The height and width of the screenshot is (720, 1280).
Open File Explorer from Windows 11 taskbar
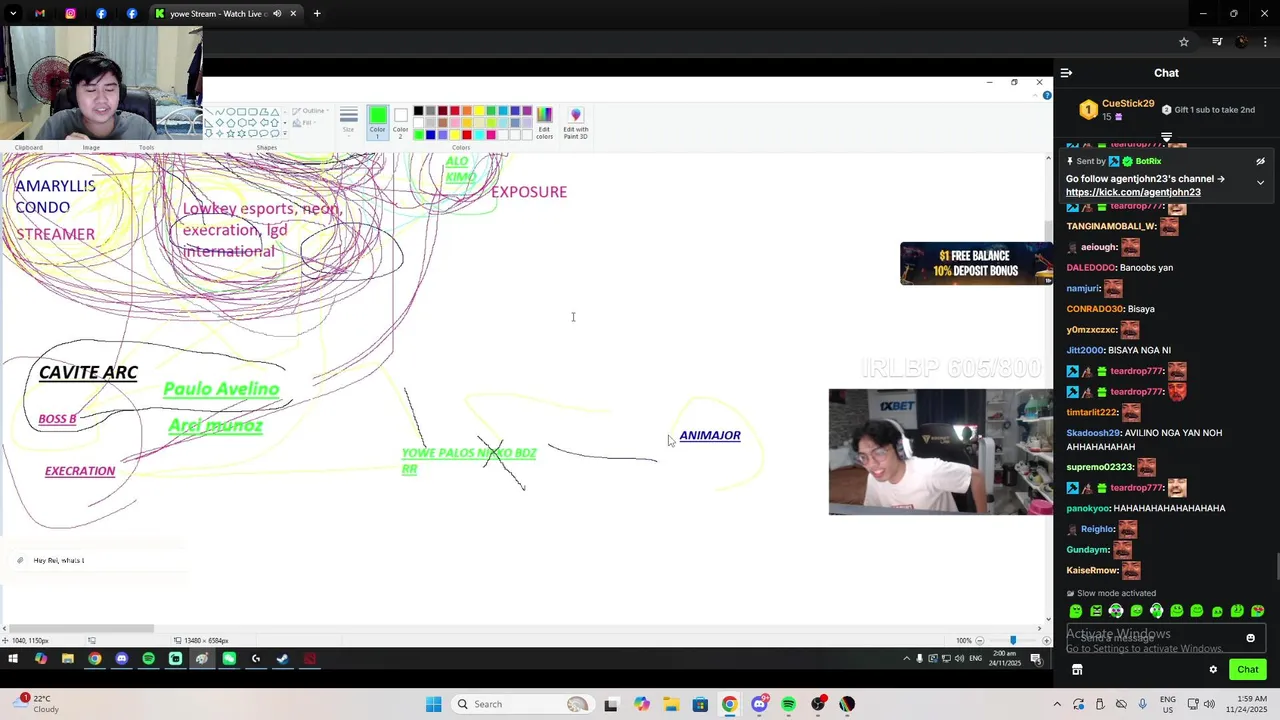(x=670, y=704)
